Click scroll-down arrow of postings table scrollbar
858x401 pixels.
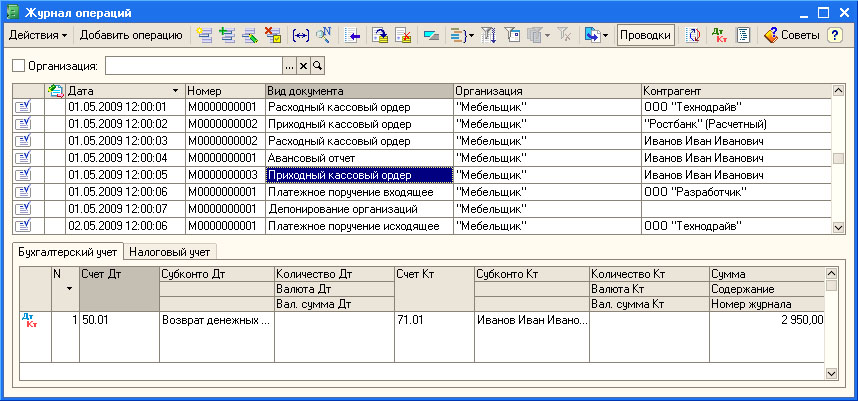pos(831,373)
